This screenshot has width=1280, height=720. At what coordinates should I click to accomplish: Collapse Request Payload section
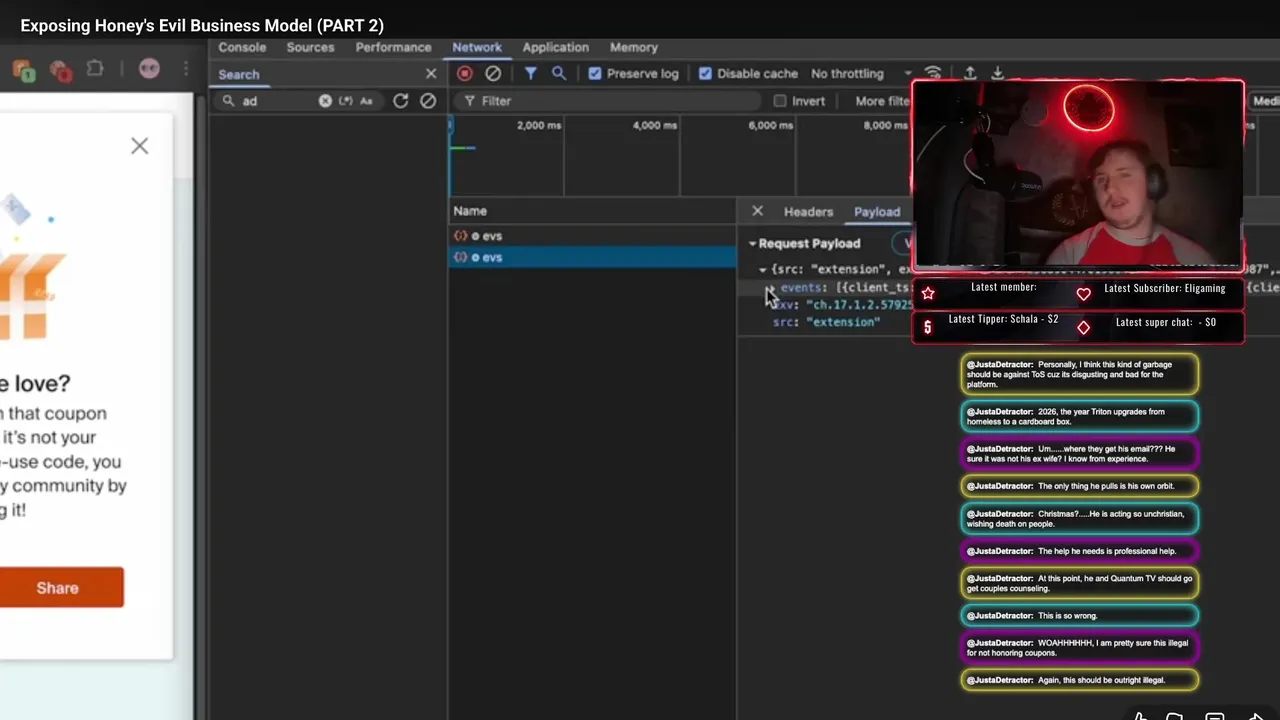tap(753, 243)
